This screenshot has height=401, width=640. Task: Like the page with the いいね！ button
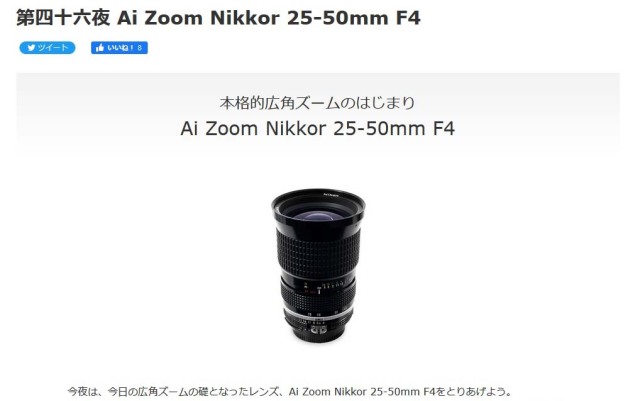point(119,48)
